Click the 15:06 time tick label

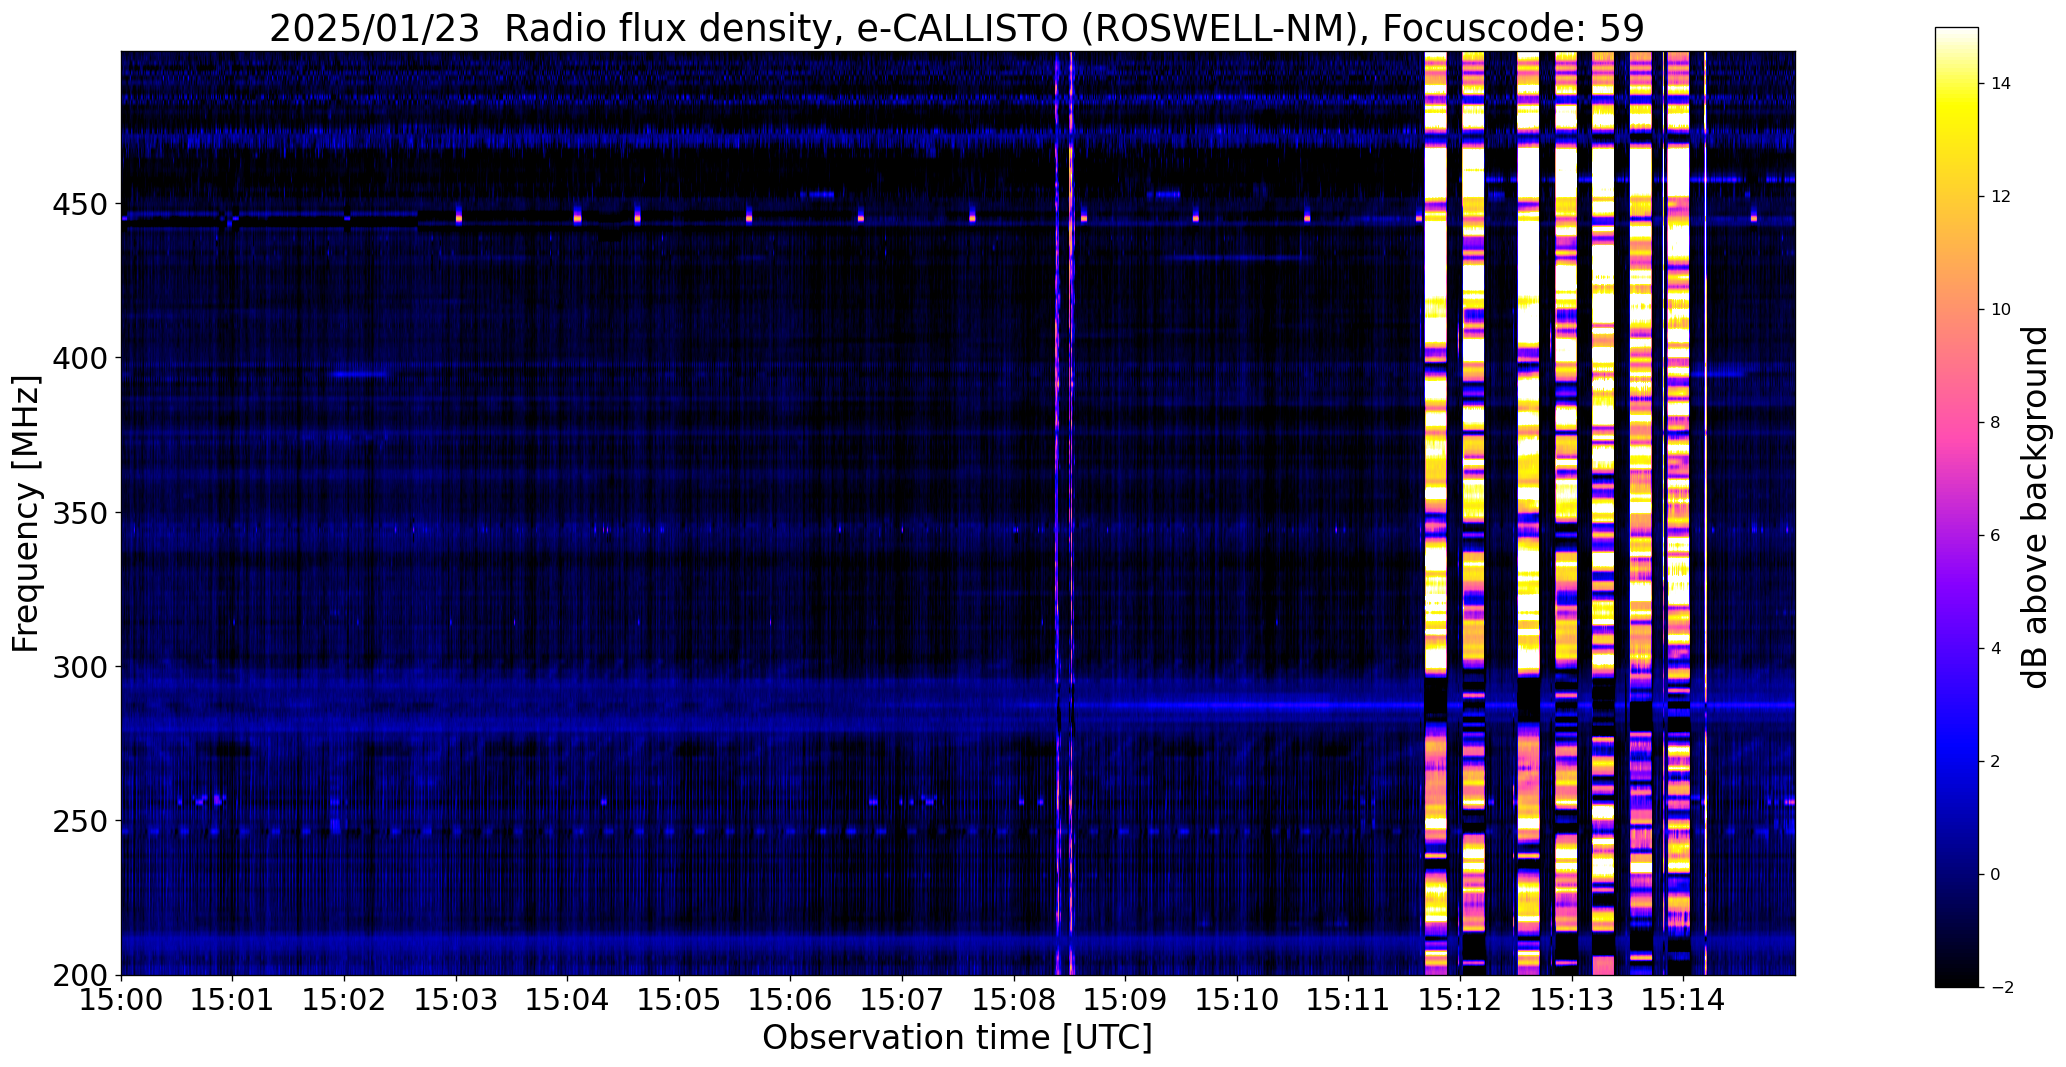click(791, 998)
